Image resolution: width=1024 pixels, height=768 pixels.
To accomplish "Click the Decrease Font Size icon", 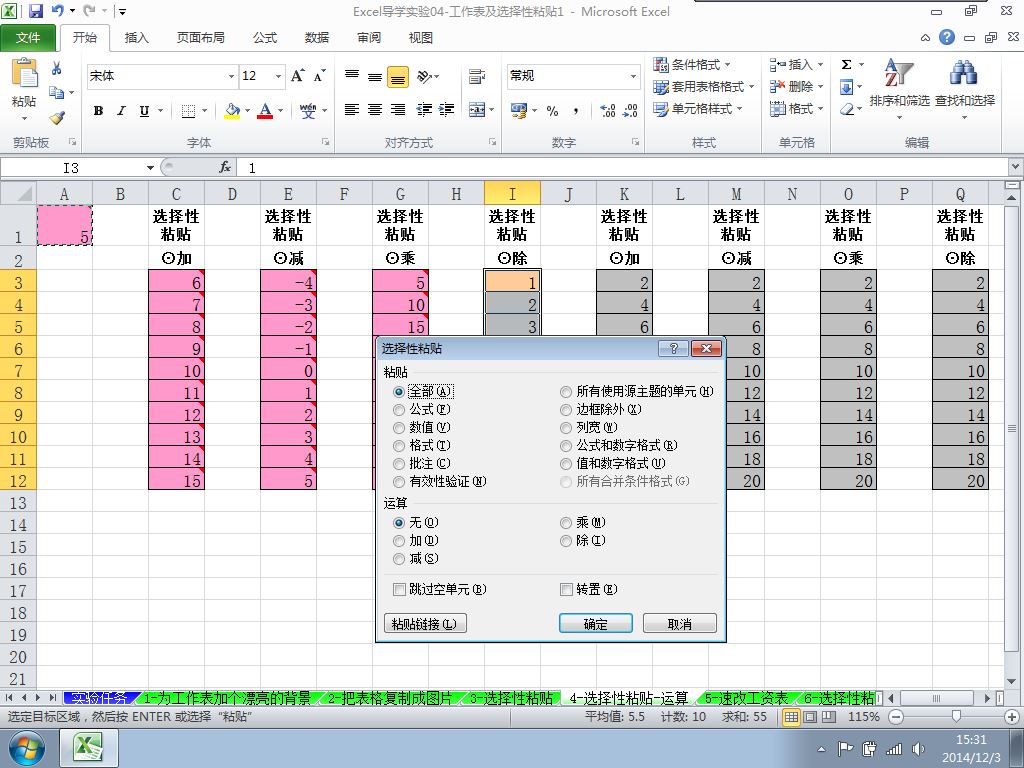I will pyautogui.click(x=319, y=76).
